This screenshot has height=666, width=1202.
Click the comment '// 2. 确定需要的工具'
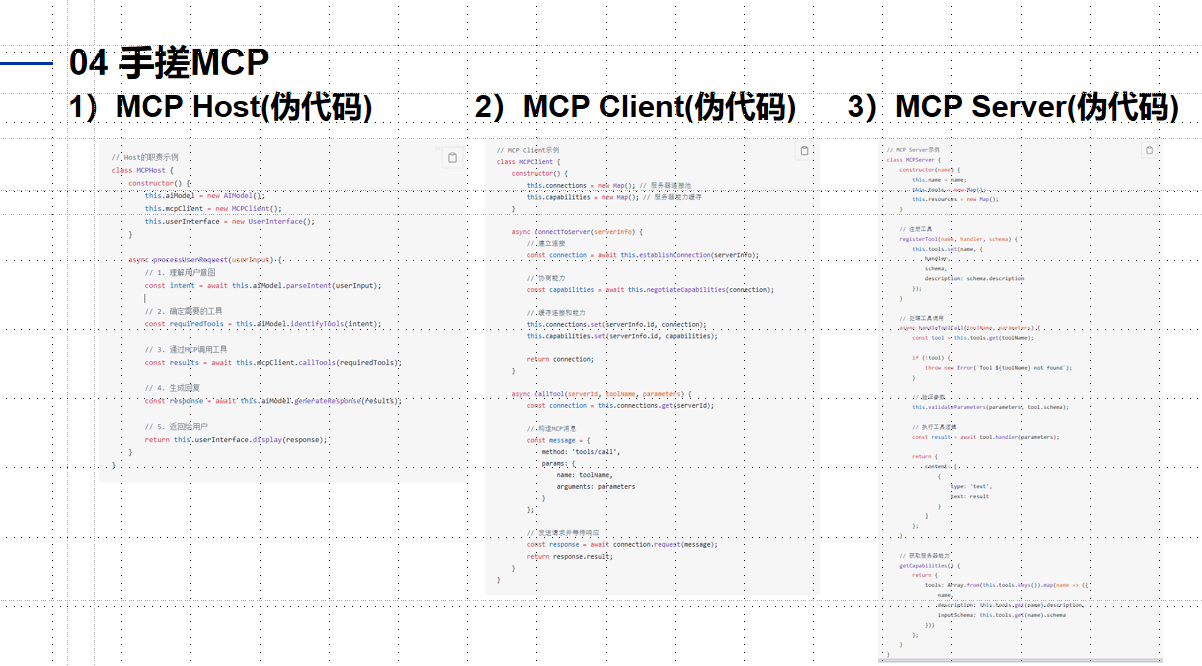(183, 311)
